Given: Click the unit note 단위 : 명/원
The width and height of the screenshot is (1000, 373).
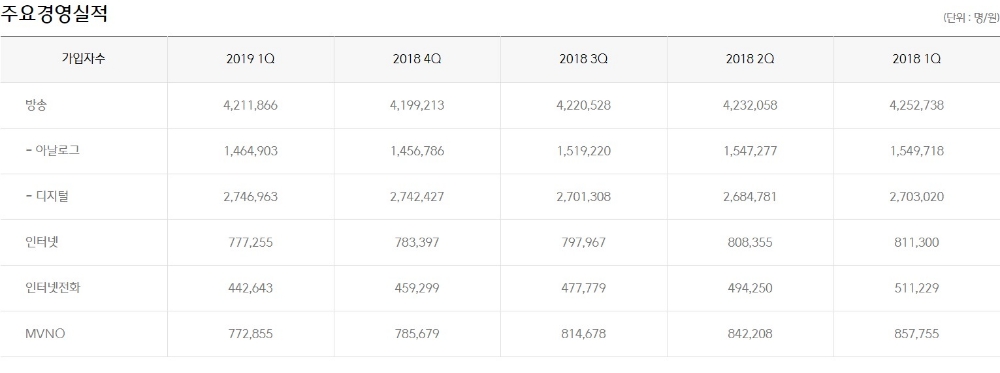Looking at the screenshot, I should tap(971, 18).
